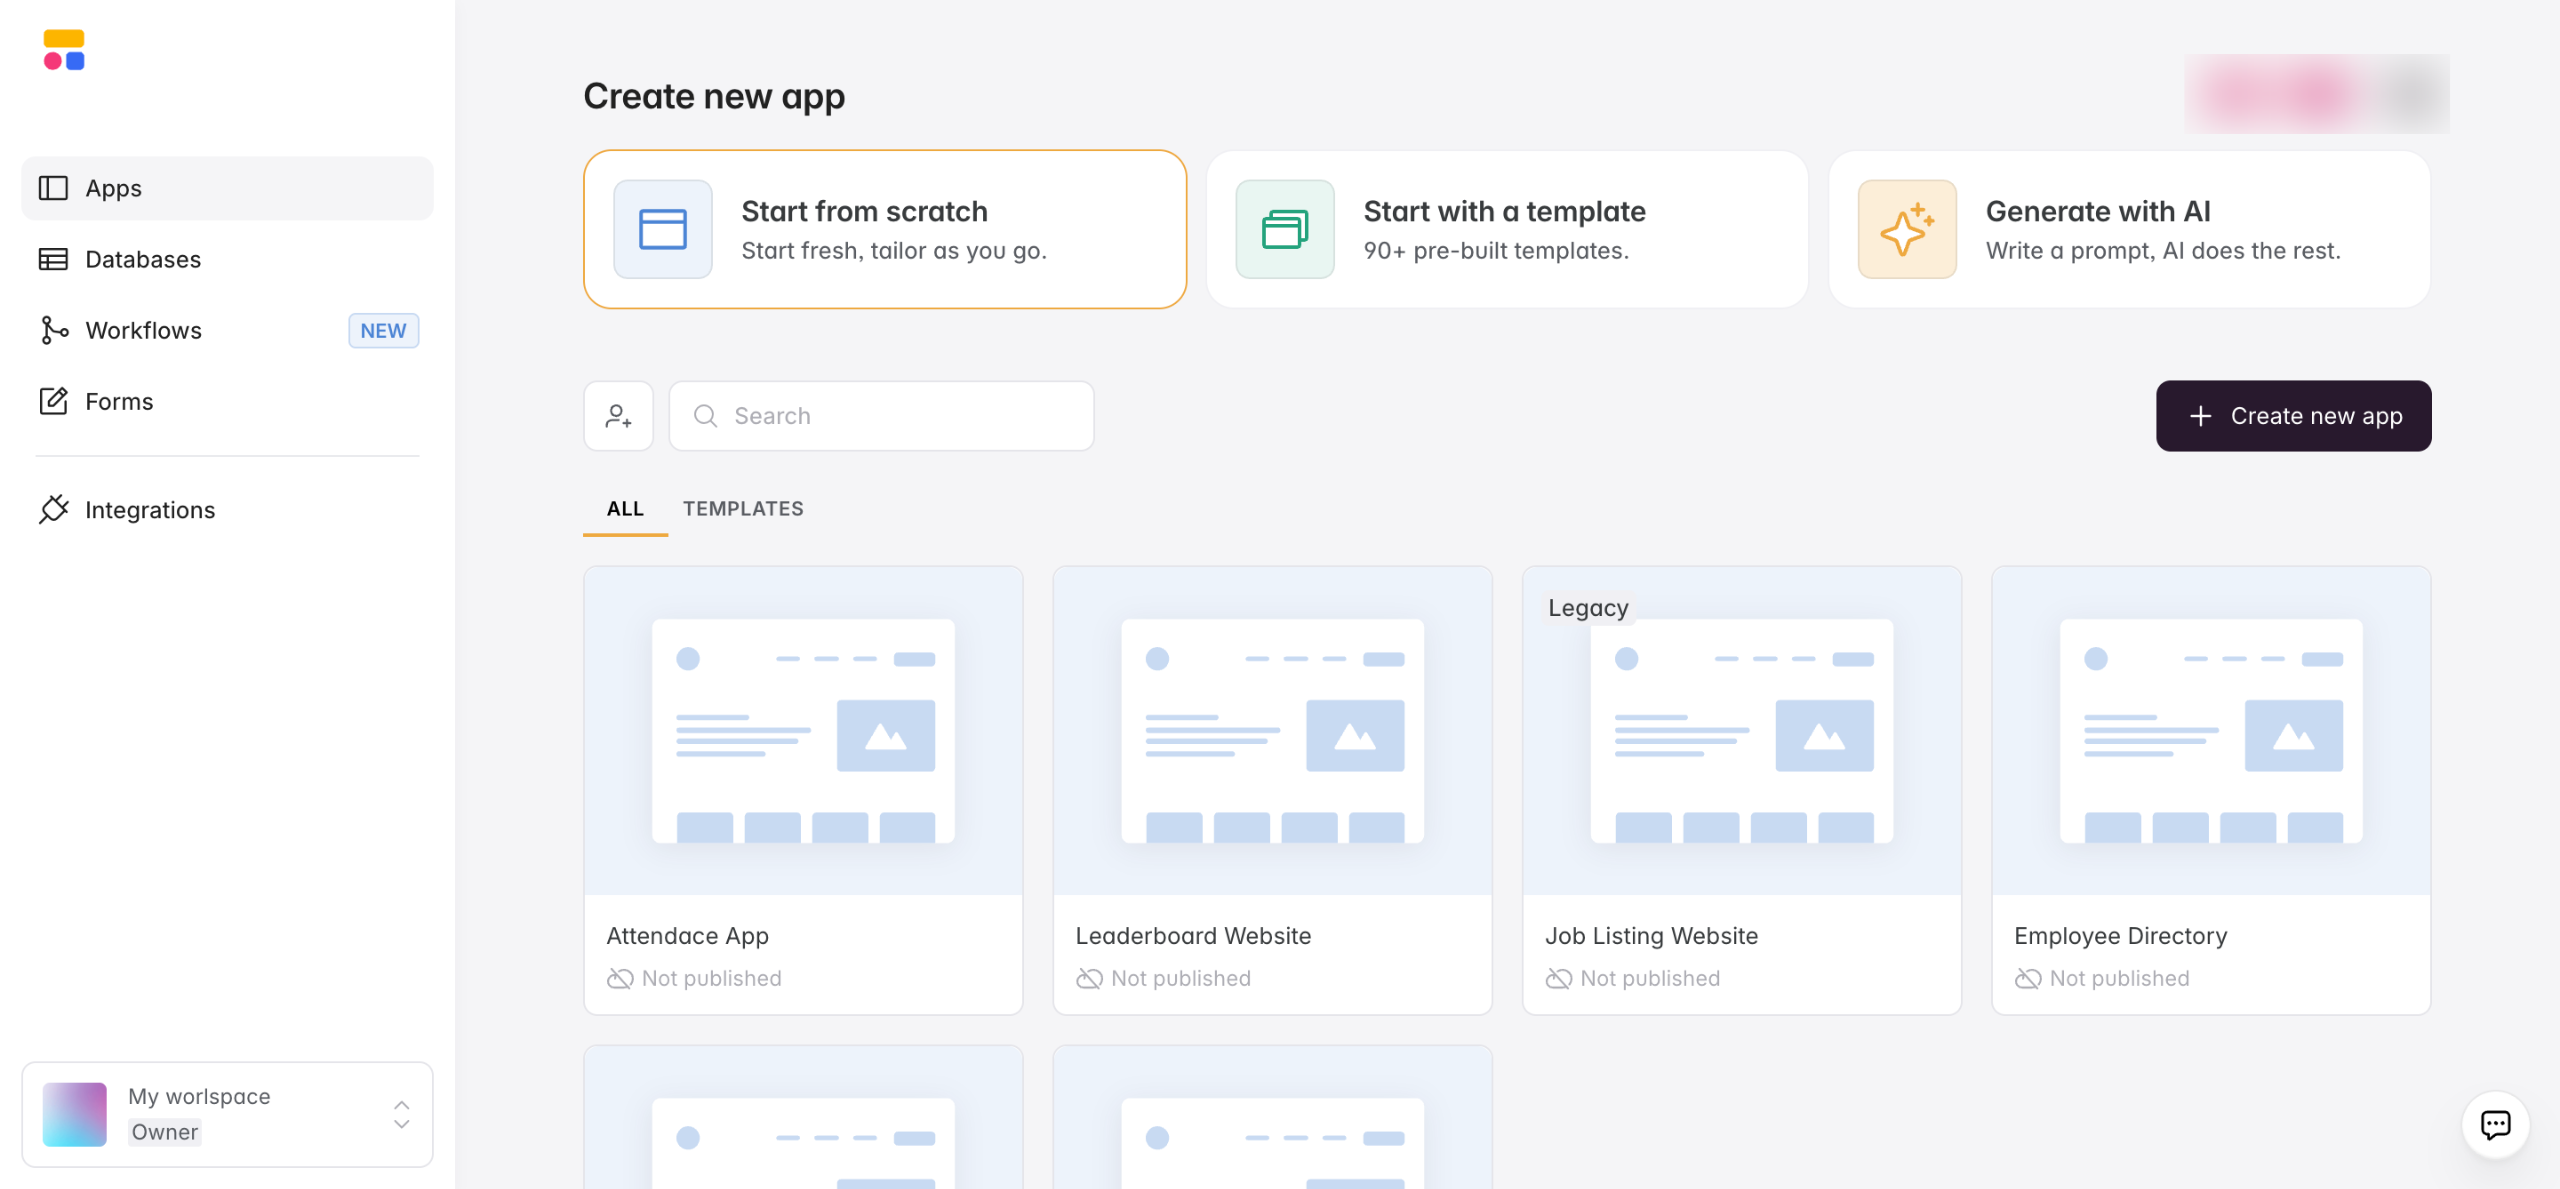The image size is (2560, 1189).
Task: Click the AI sparkle icon
Action: [1906, 229]
